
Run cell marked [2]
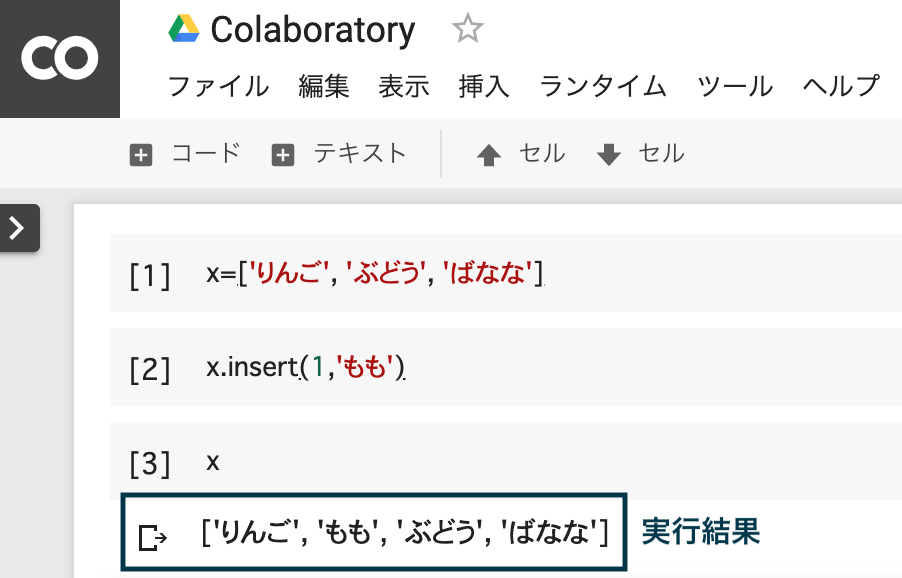click(x=150, y=369)
